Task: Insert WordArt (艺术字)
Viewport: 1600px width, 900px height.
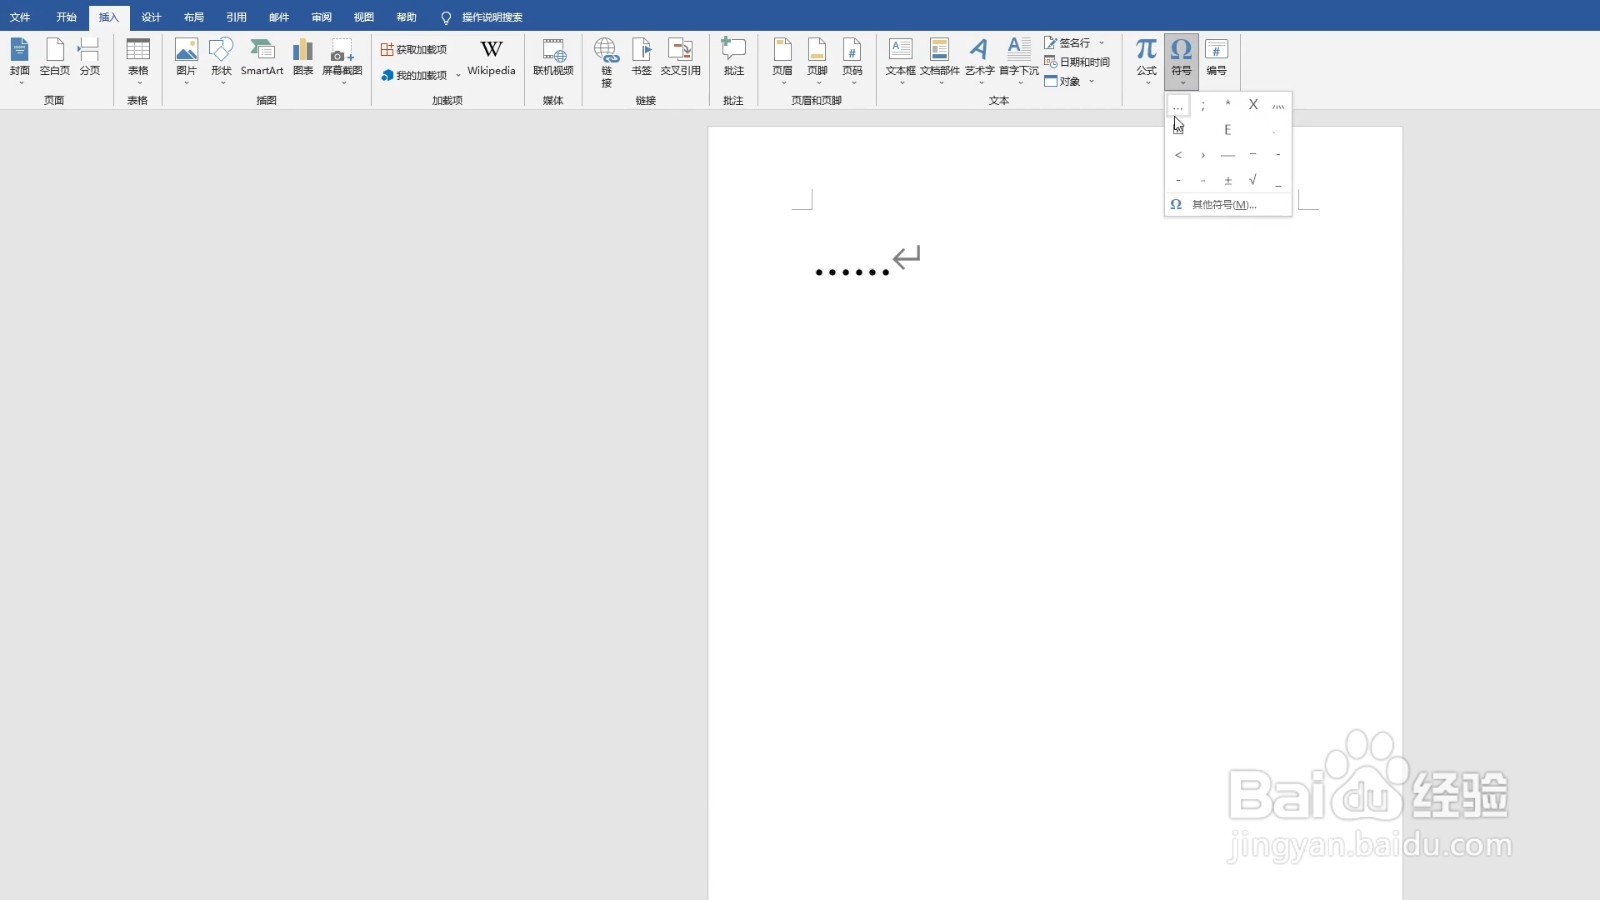Action: click(979, 60)
